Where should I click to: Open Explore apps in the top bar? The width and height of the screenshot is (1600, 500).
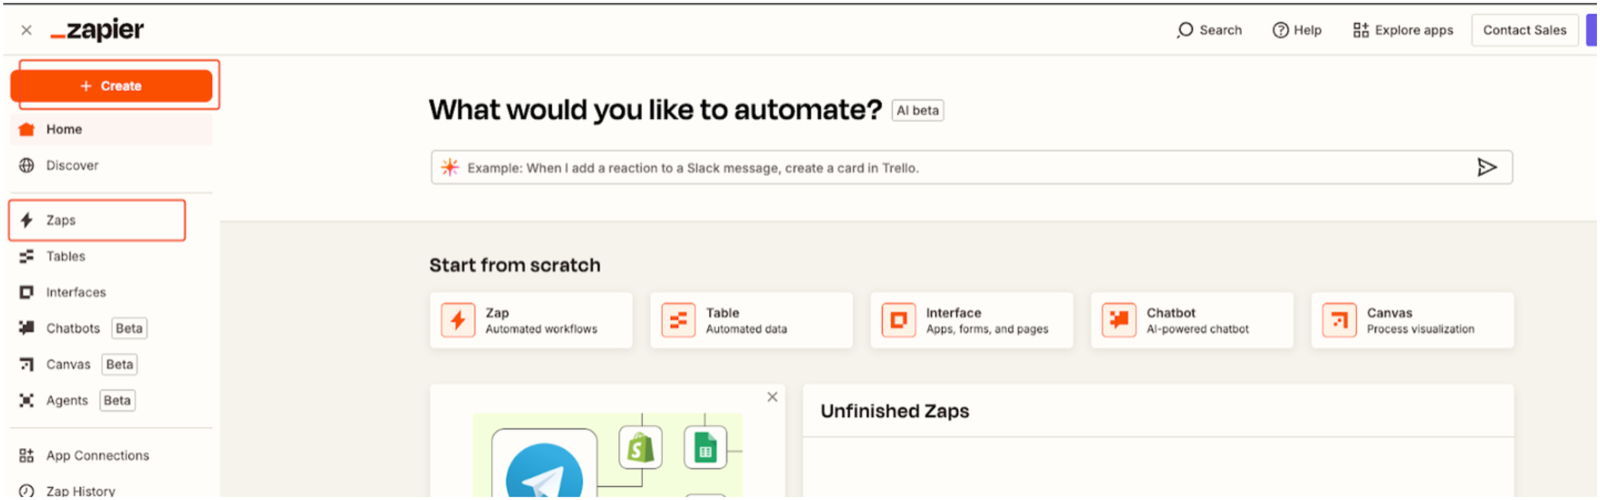(1403, 30)
